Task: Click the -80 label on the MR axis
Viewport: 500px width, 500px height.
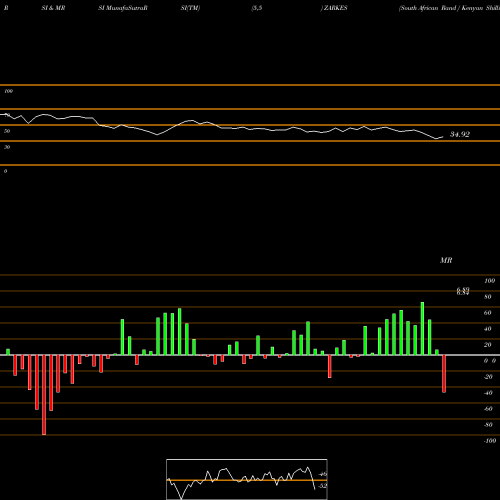Action: click(488, 425)
